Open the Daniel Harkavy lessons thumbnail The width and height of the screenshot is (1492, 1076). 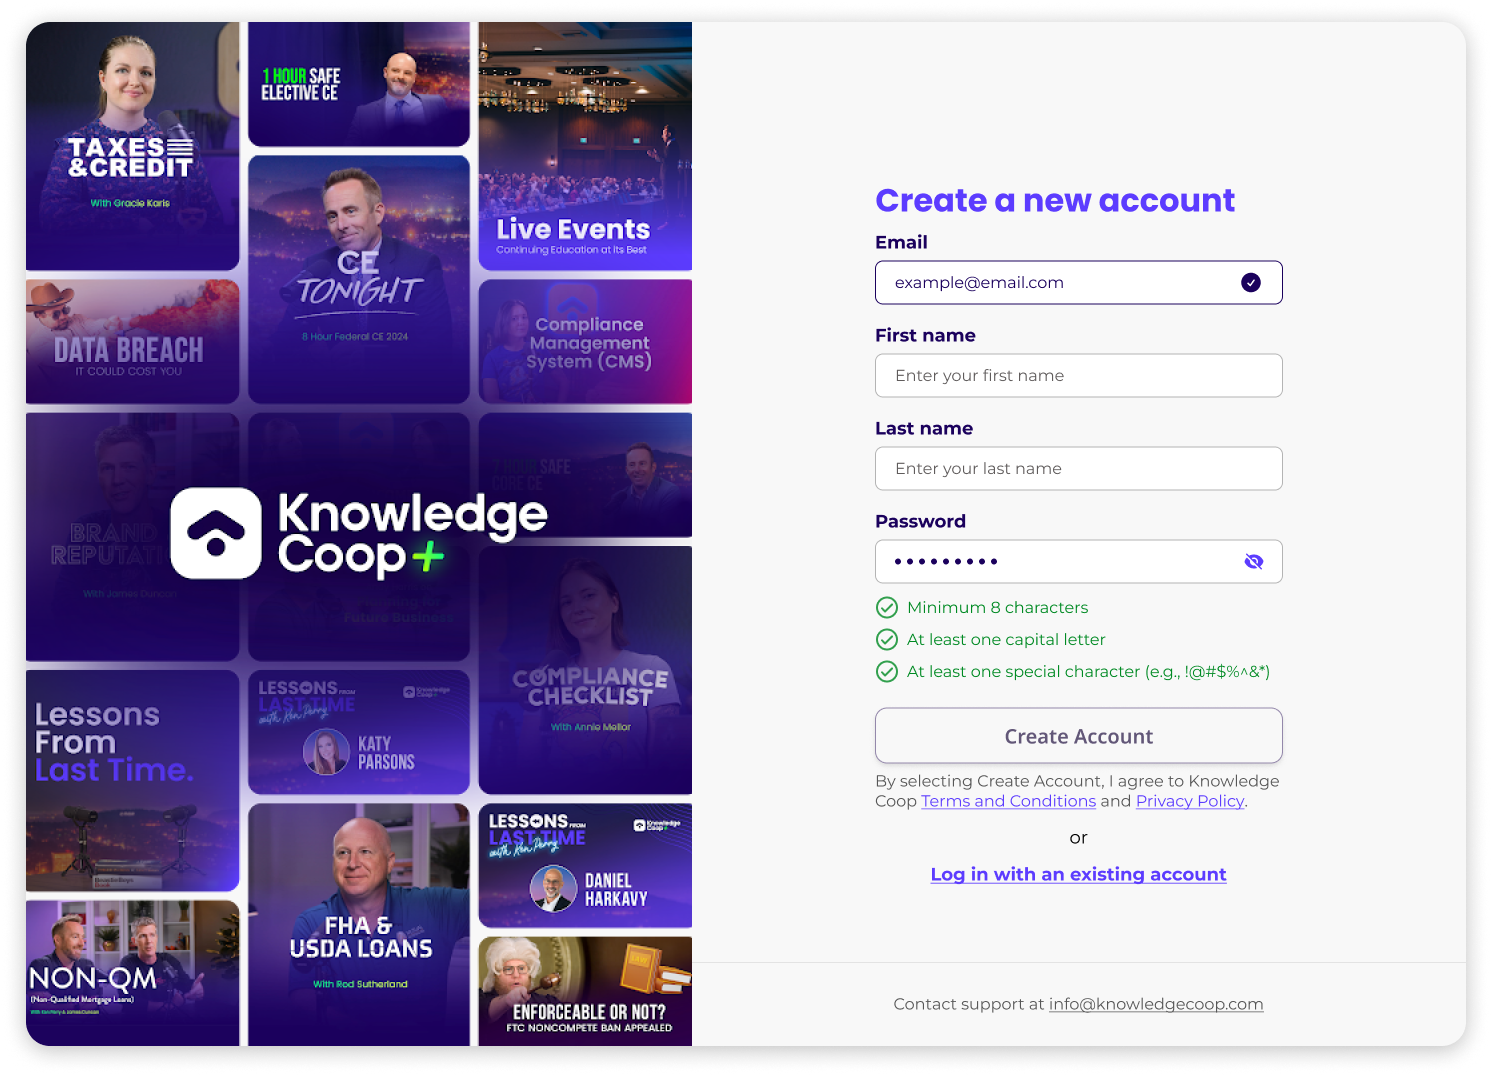click(x=585, y=865)
